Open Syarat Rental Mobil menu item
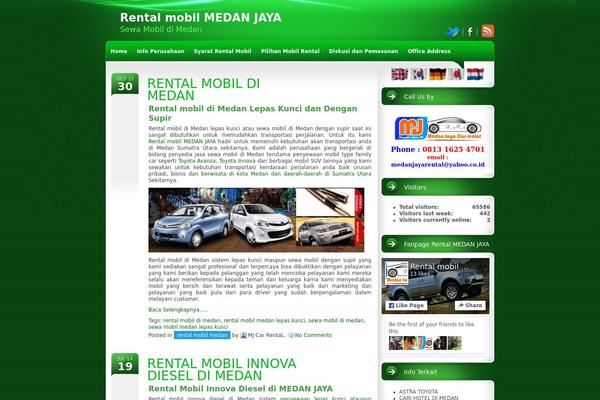This screenshot has height=400, width=600. coord(222,51)
